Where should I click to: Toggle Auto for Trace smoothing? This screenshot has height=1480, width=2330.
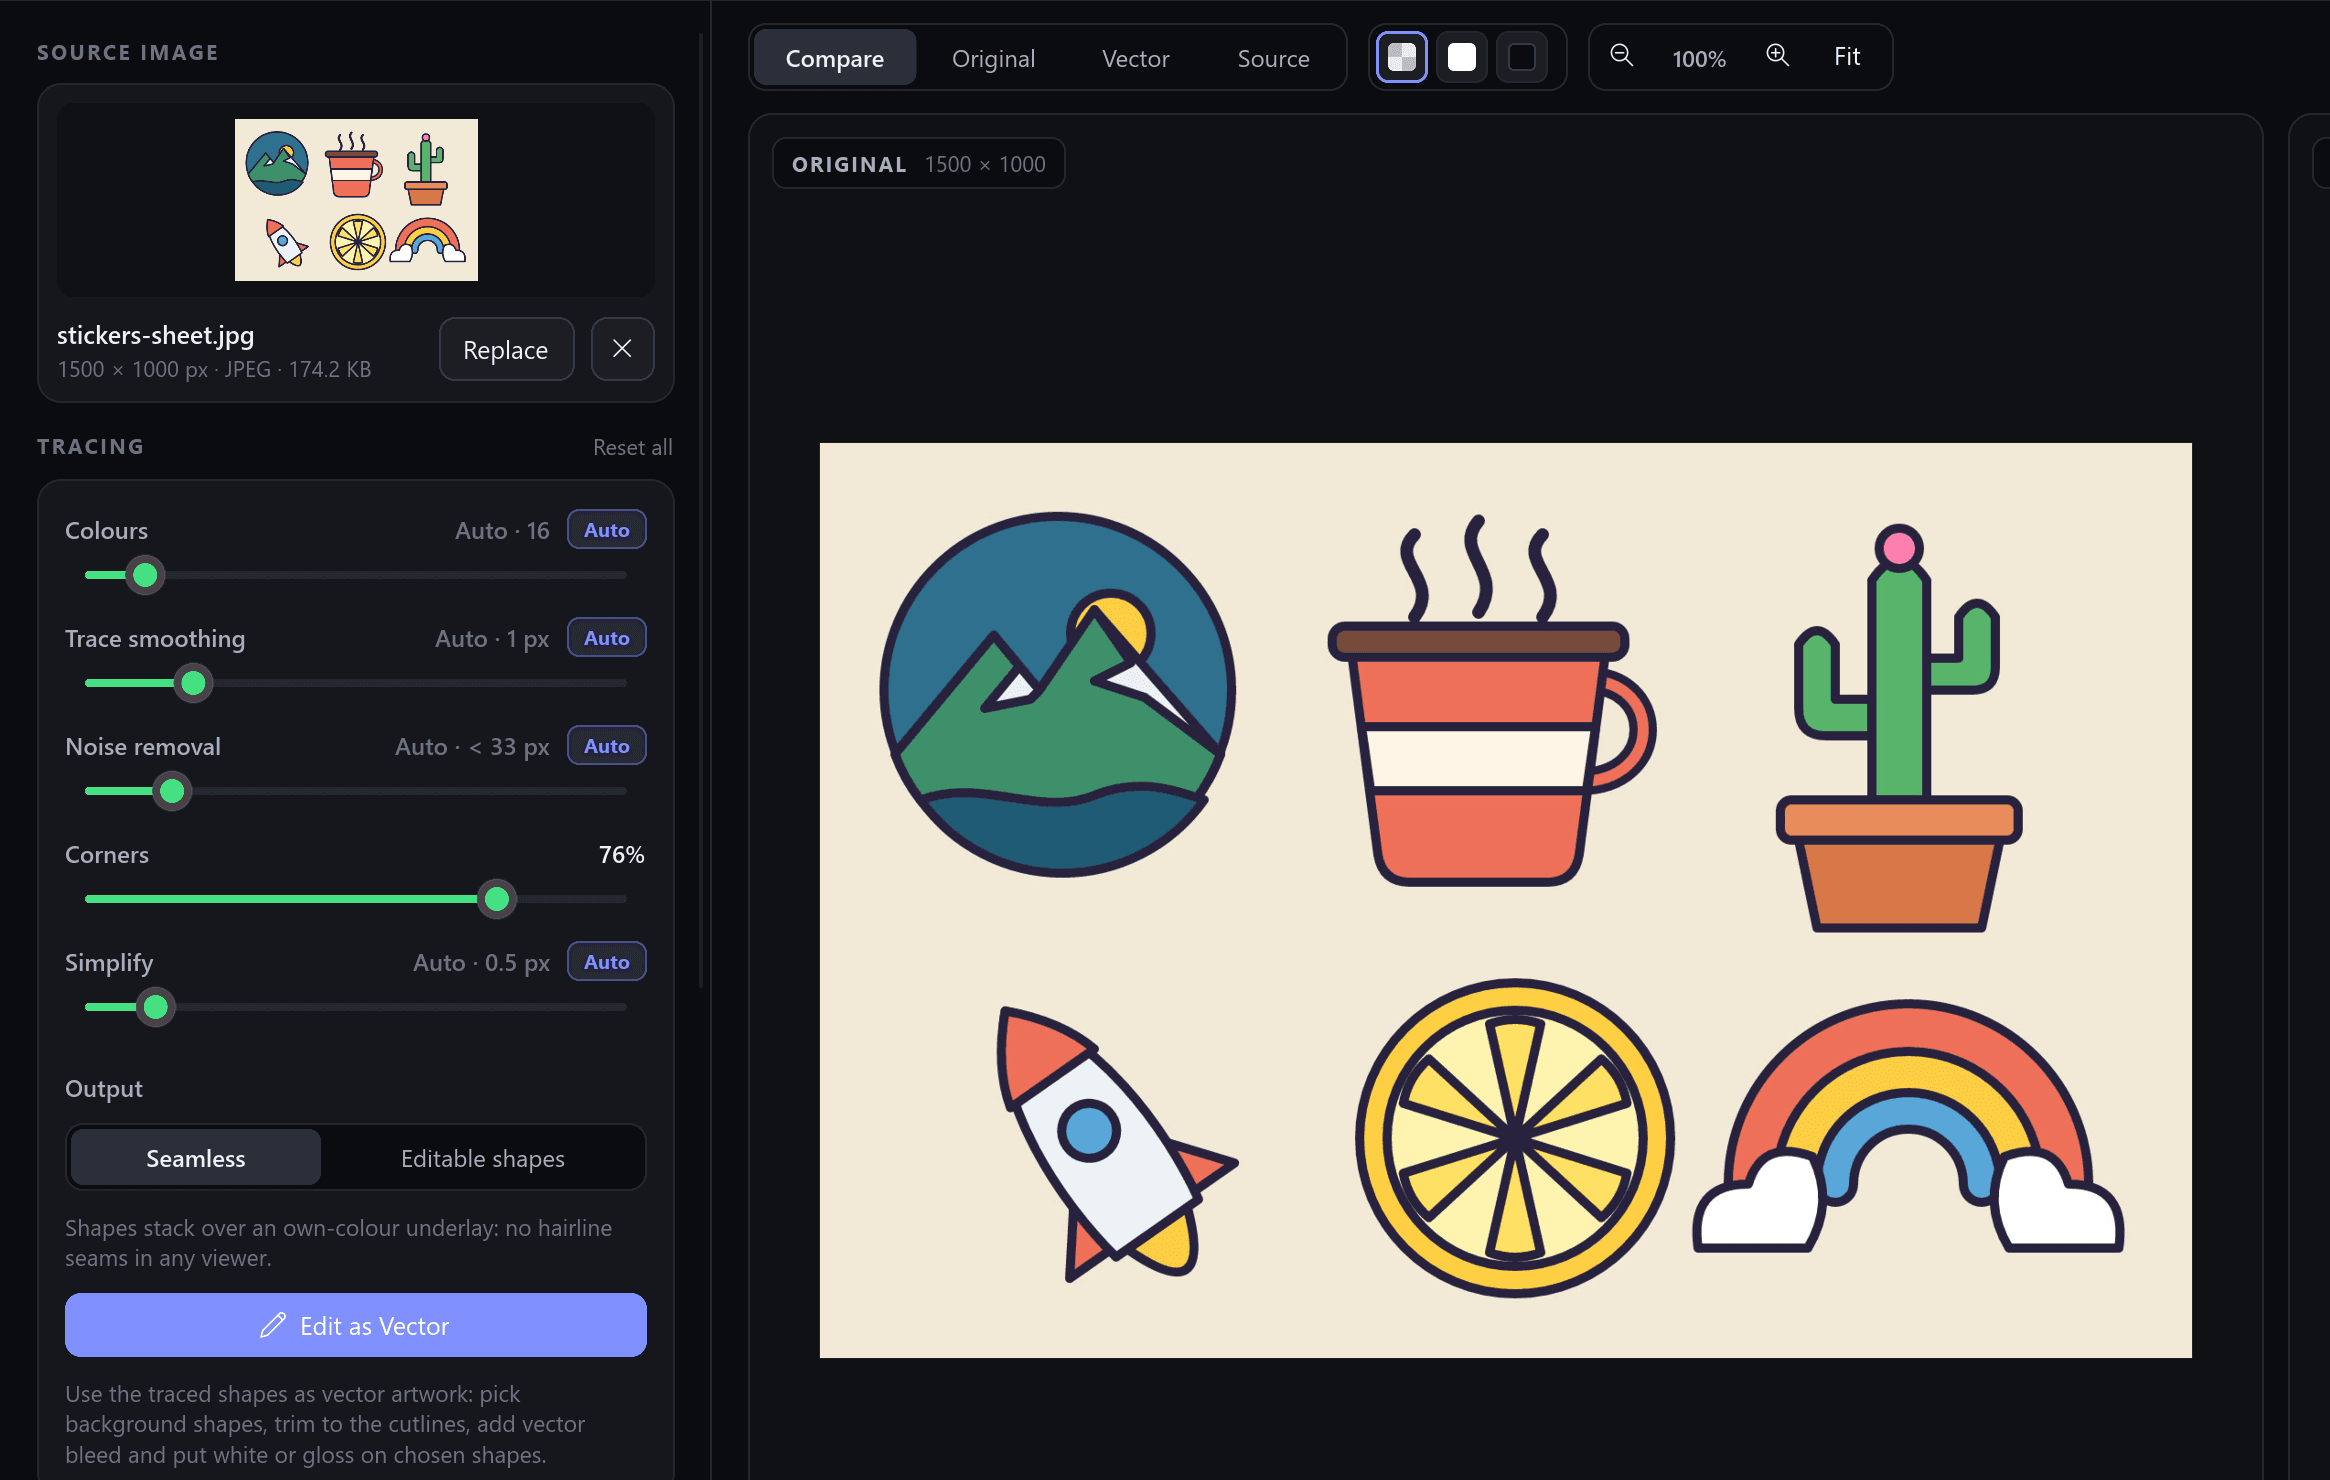607,638
